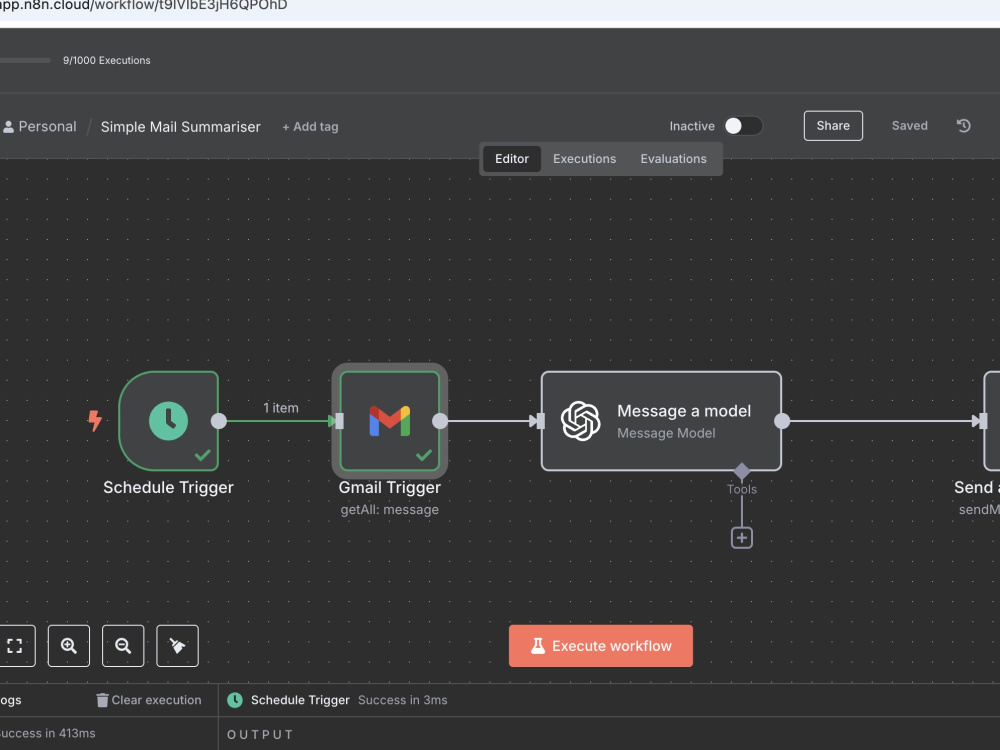The width and height of the screenshot is (1000, 750).
Task: Add a tag to the workflow
Action: tap(311, 126)
